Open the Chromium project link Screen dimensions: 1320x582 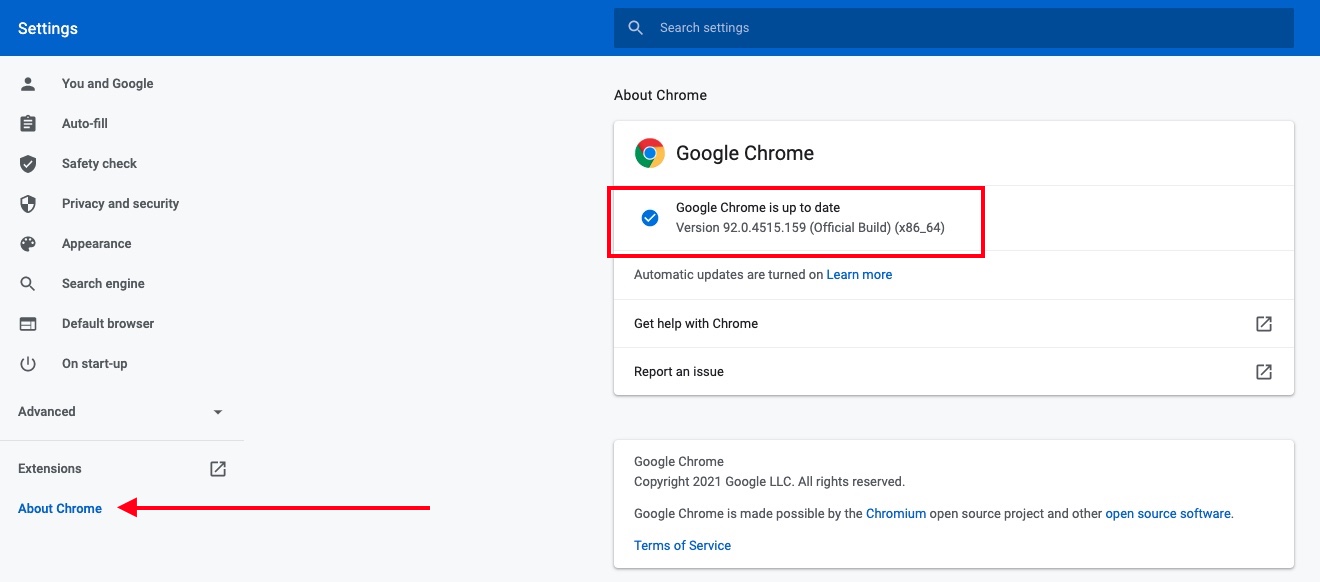[x=896, y=513]
